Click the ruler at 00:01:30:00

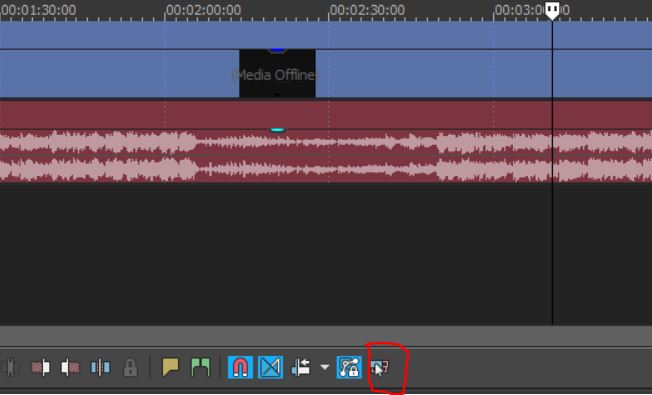click(39, 10)
